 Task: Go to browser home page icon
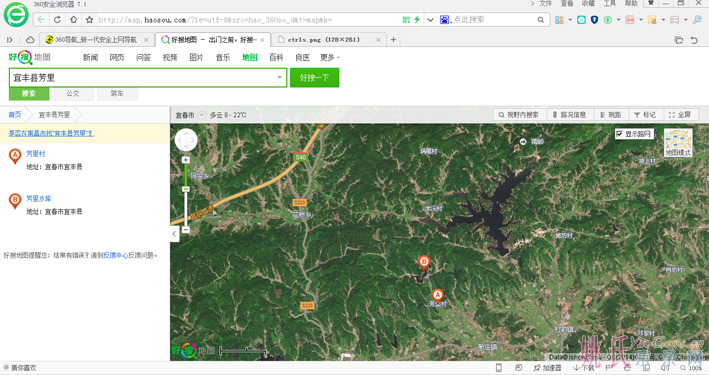pyautogui.click(x=73, y=20)
